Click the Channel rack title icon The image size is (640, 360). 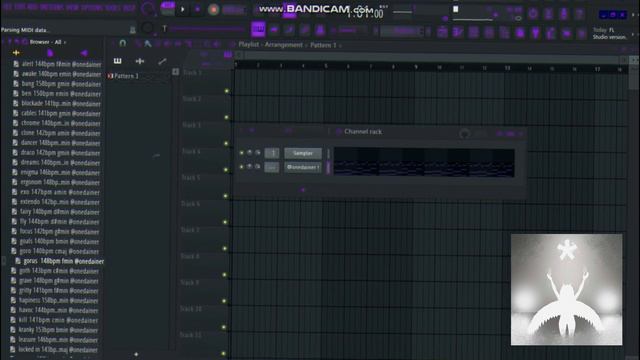(339, 131)
